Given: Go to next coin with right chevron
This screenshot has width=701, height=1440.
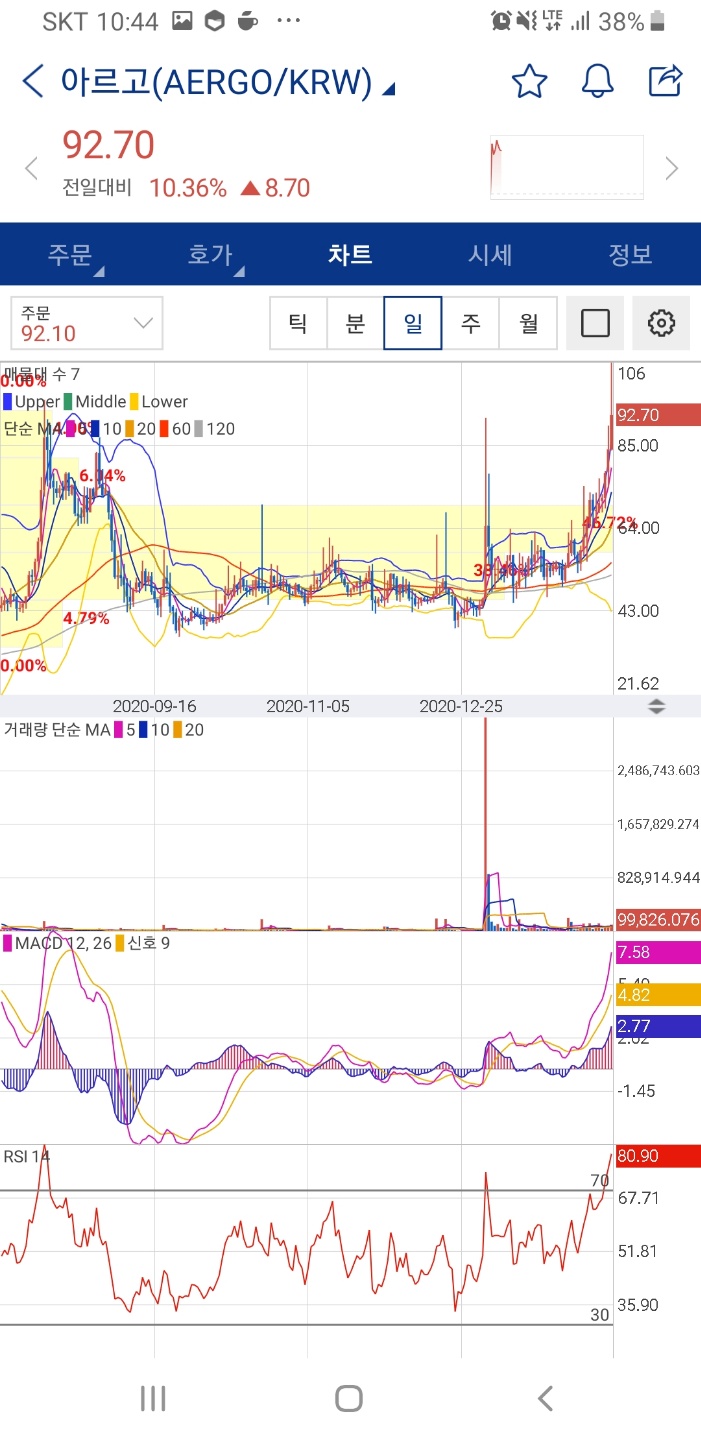Looking at the screenshot, I should pyautogui.click(x=672, y=168).
